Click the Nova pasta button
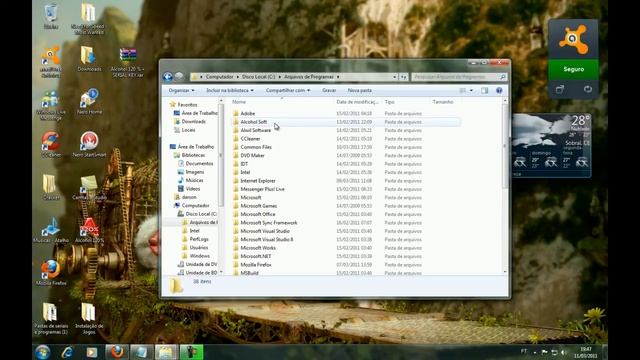Viewport: 640px width, 360px height. coord(360,90)
